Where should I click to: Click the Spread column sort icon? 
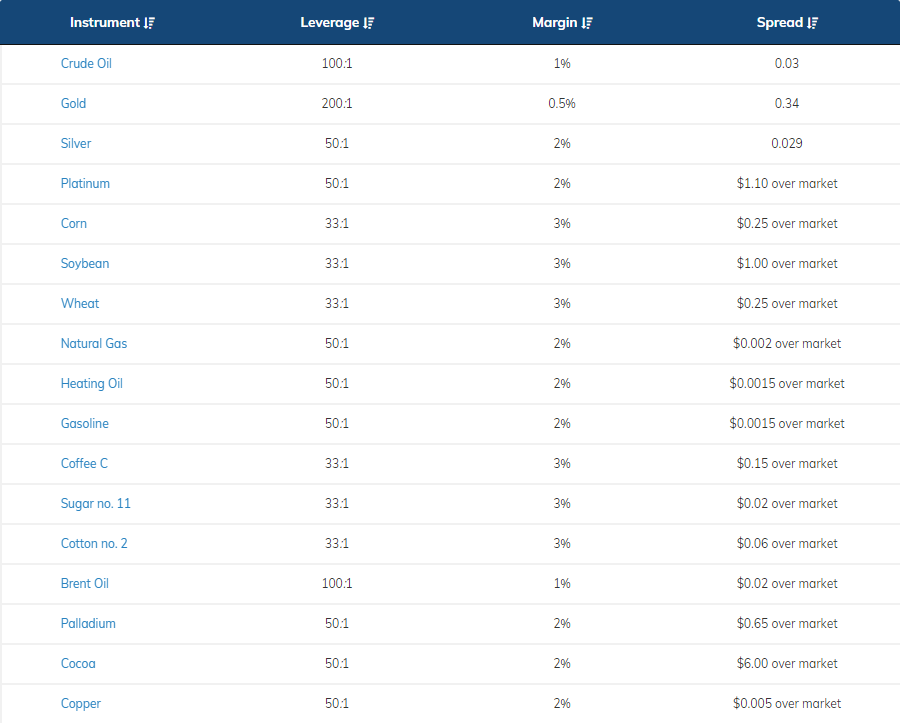(x=813, y=23)
